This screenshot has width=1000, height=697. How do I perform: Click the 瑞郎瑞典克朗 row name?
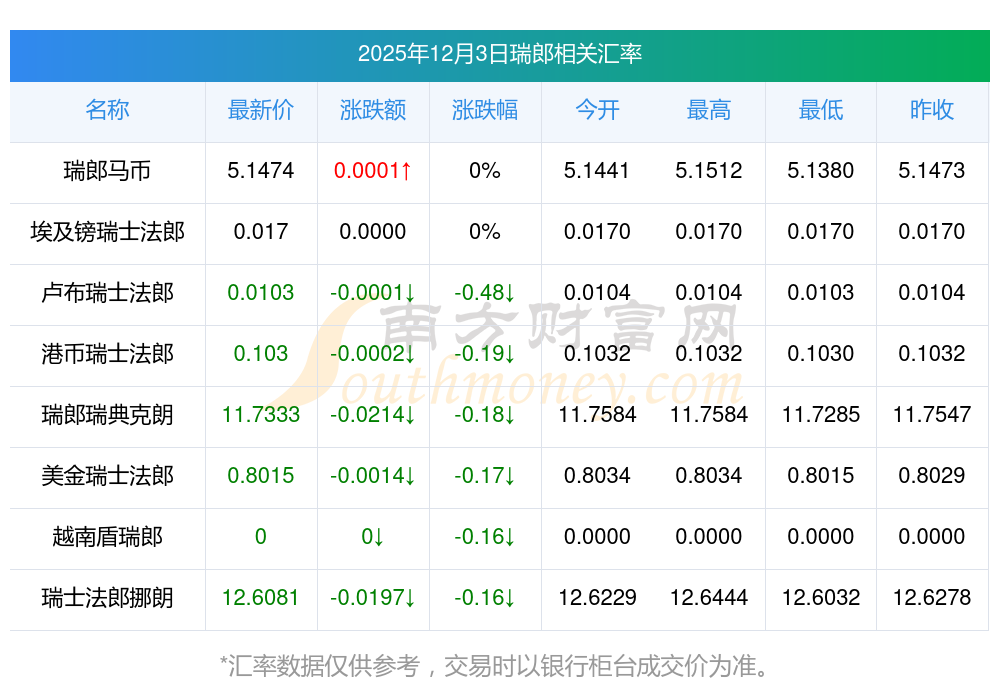click(x=107, y=415)
